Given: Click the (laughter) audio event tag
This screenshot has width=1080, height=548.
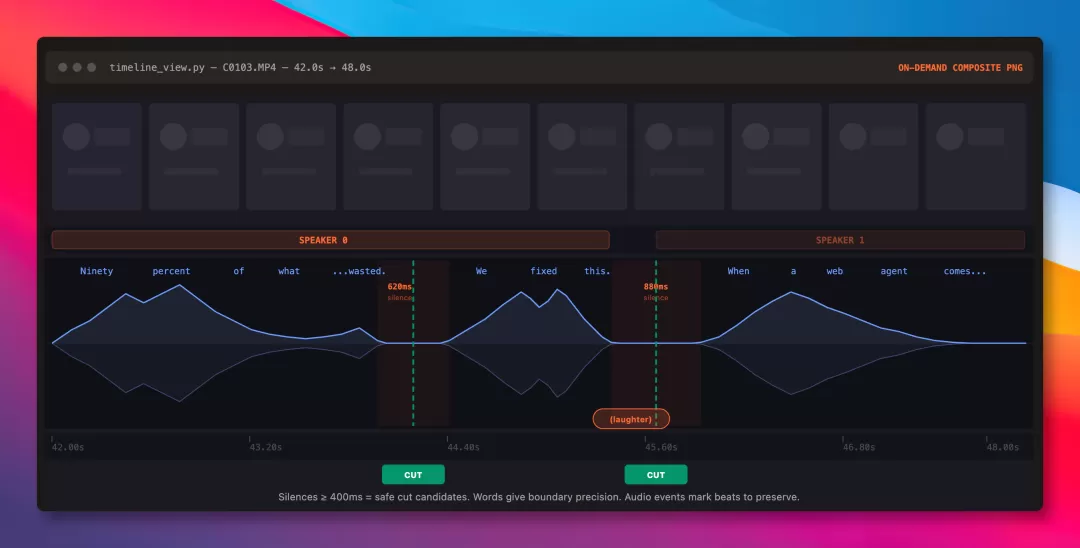Looking at the screenshot, I should click(x=631, y=419).
